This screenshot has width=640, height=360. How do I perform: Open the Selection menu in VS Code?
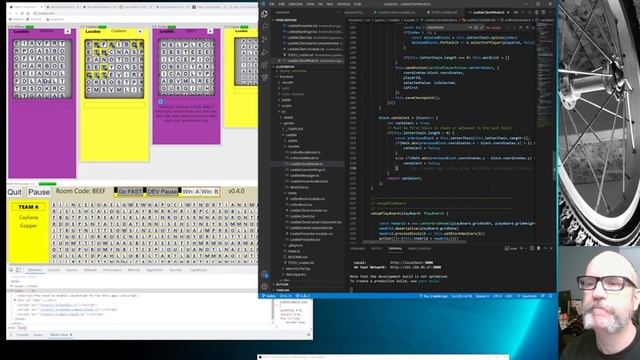coord(296,4)
